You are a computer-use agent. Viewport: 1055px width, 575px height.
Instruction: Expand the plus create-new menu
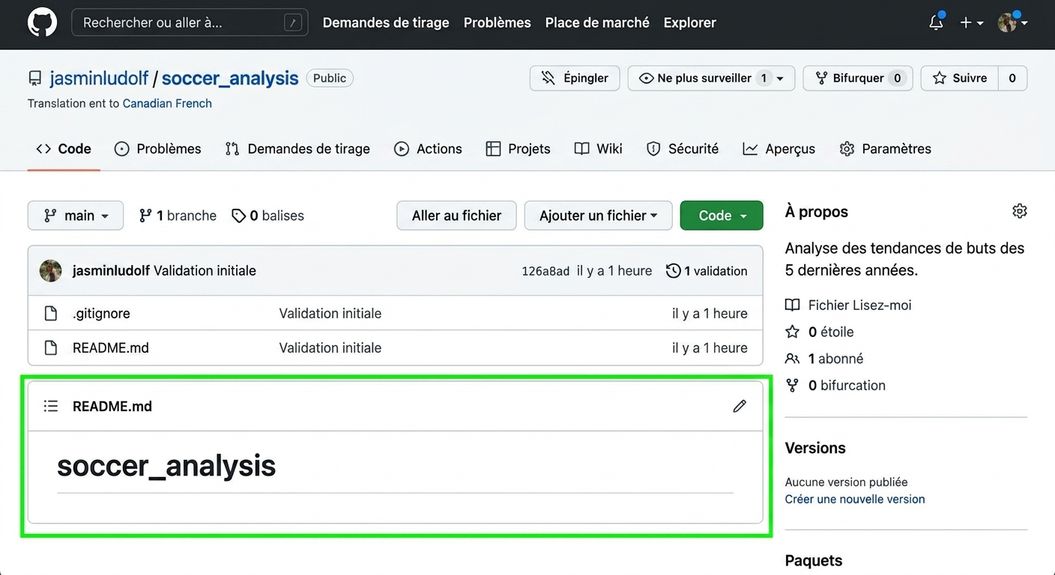click(971, 22)
